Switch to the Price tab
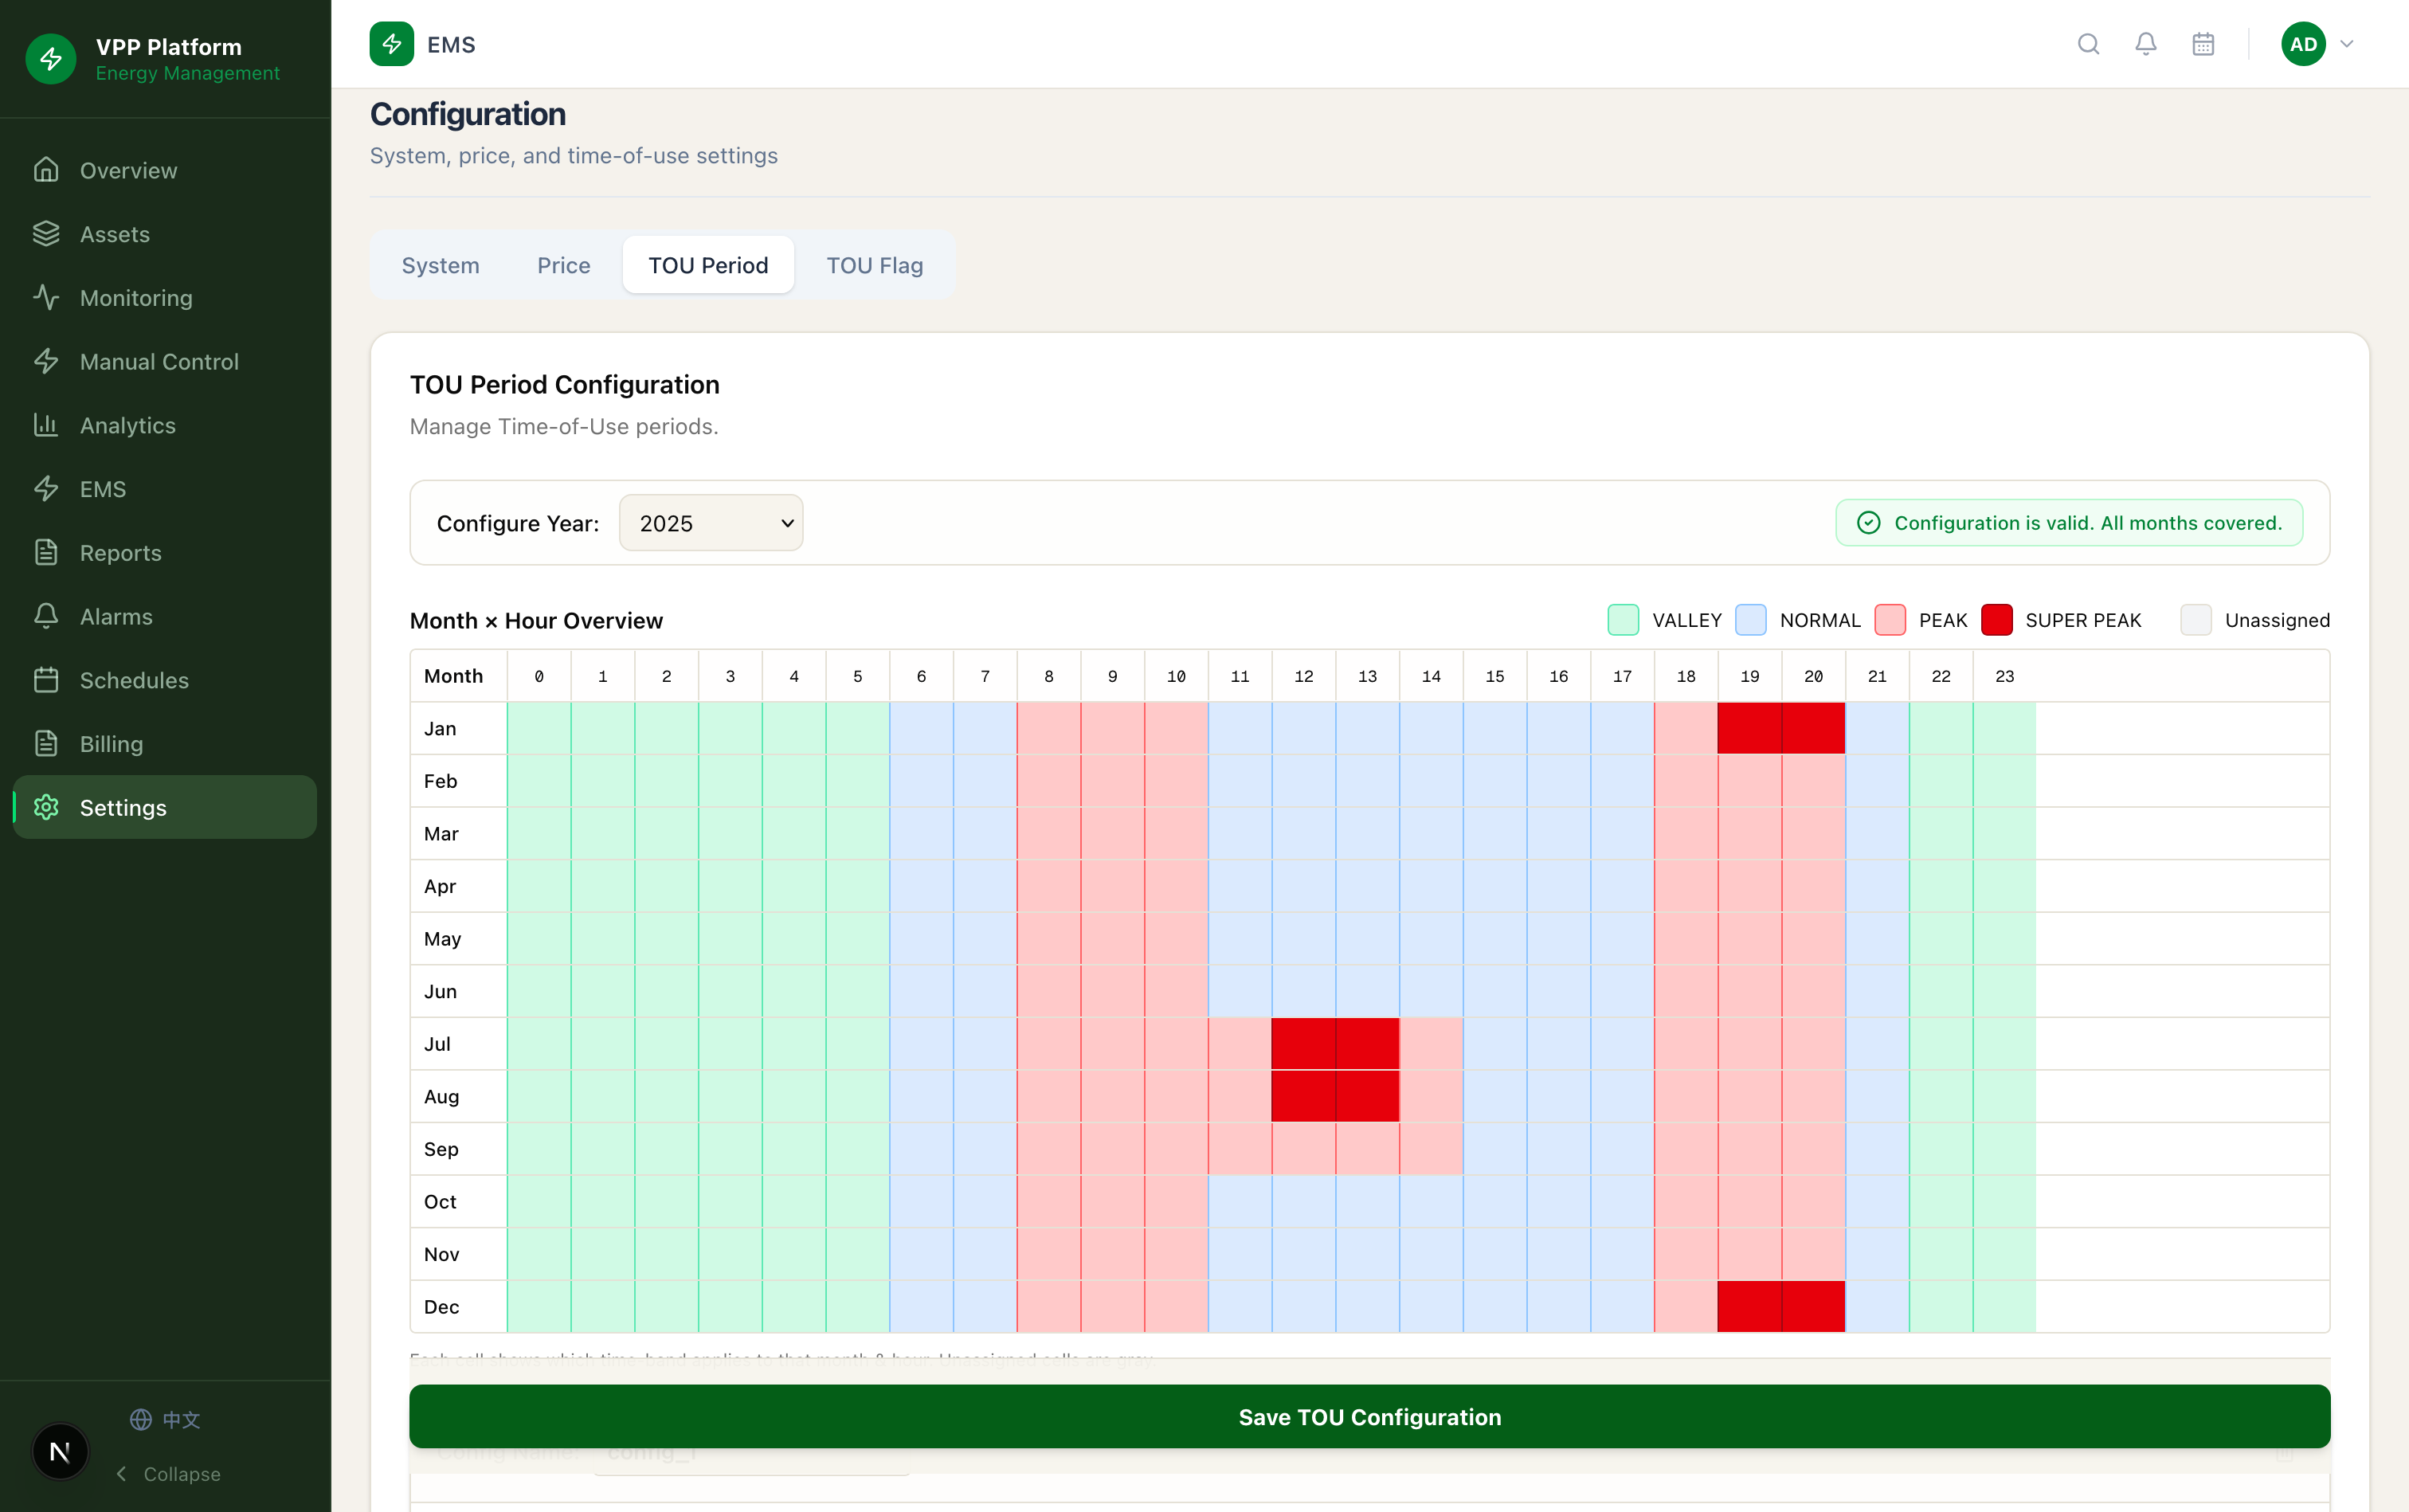Screen dimensions: 2409x1512 click(564, 265)
